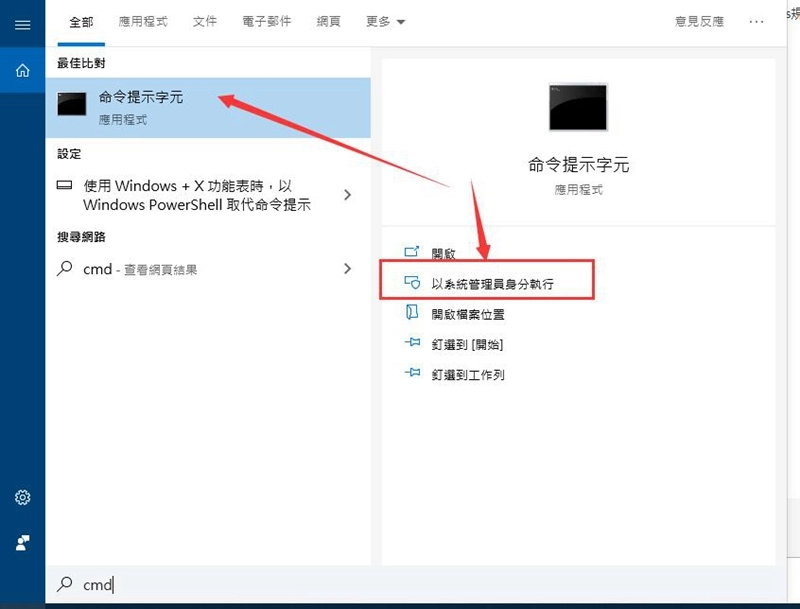
Task: Select 命令提示字元 best match result
Action: 208,108
